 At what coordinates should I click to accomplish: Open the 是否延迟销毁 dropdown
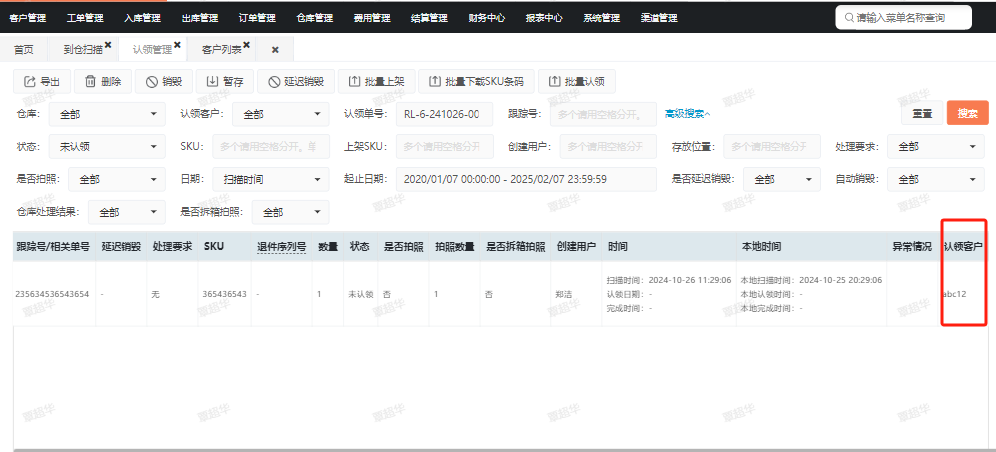point(782,180)
